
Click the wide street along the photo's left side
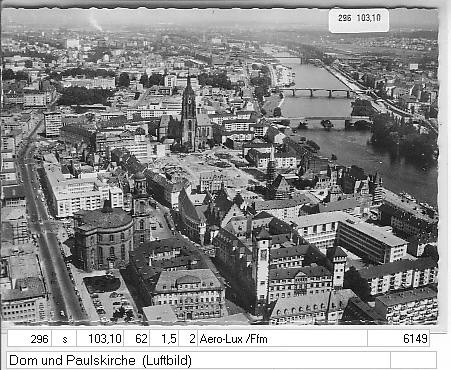(x=47, y=233)
